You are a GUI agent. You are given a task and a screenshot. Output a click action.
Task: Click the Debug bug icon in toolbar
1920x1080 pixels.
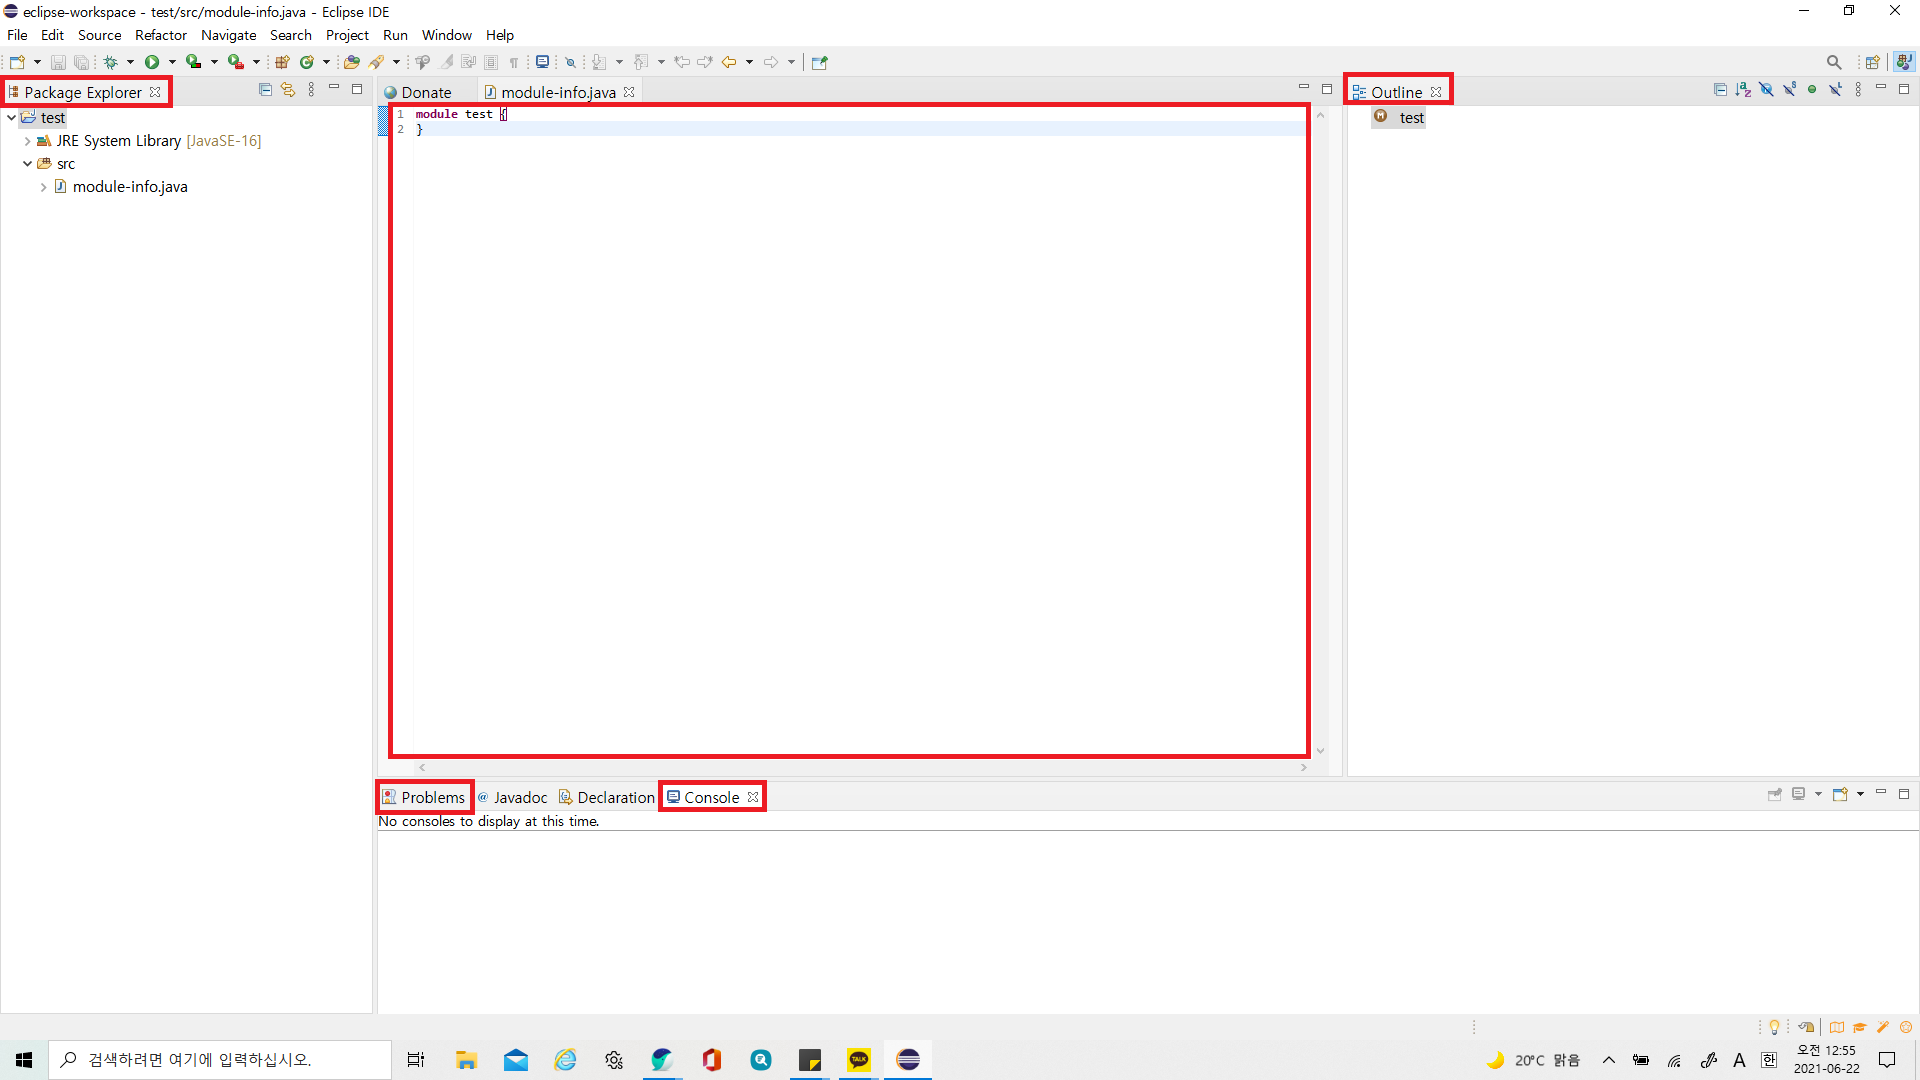[111, 62]
